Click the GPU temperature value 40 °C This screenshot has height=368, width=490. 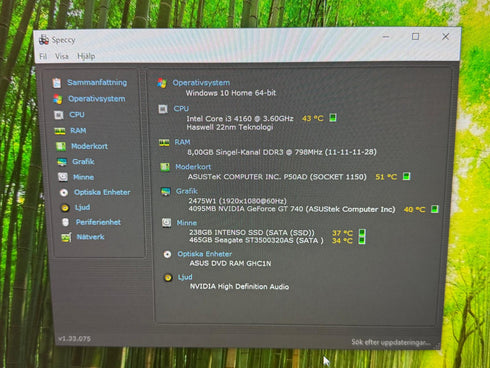click(x=415, y=209)
